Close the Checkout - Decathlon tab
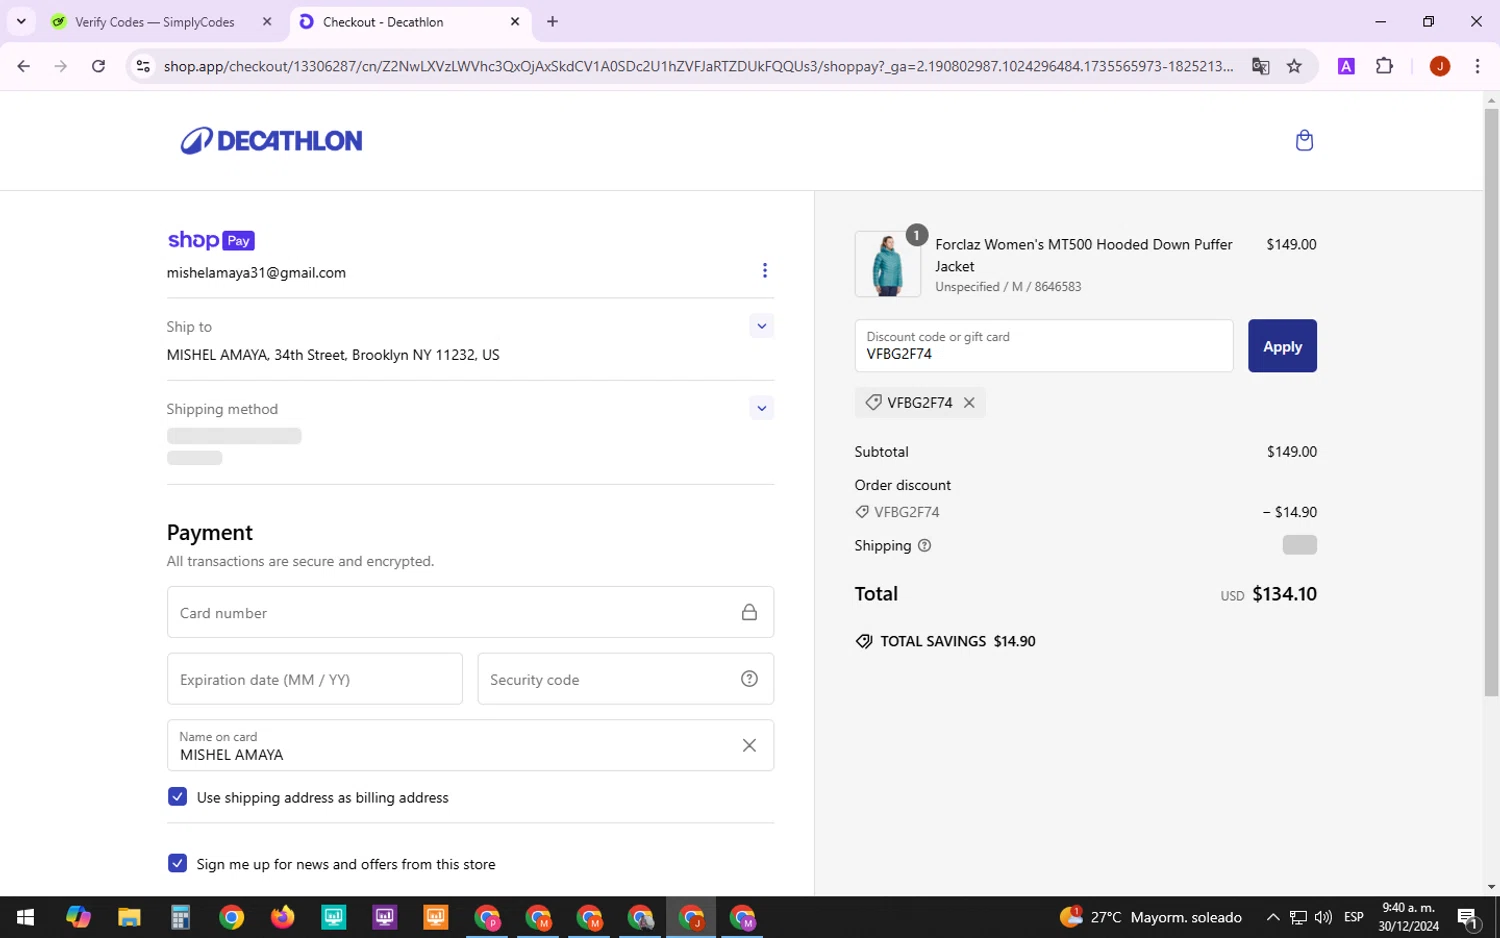Viewport: 1500px width, 938px height. 515,21
